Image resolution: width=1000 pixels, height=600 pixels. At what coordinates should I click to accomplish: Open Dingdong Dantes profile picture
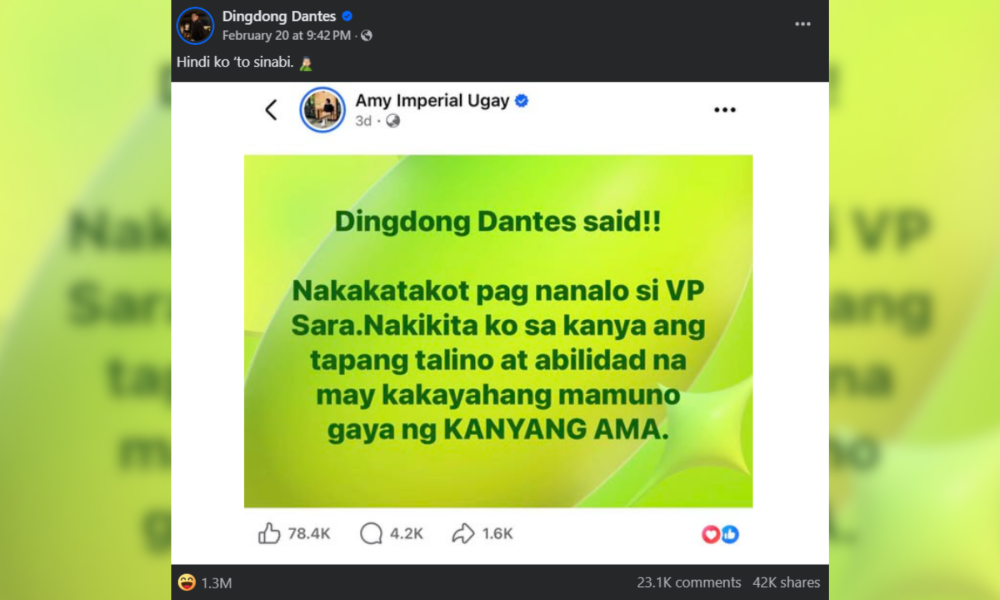[x=195, y=26]
